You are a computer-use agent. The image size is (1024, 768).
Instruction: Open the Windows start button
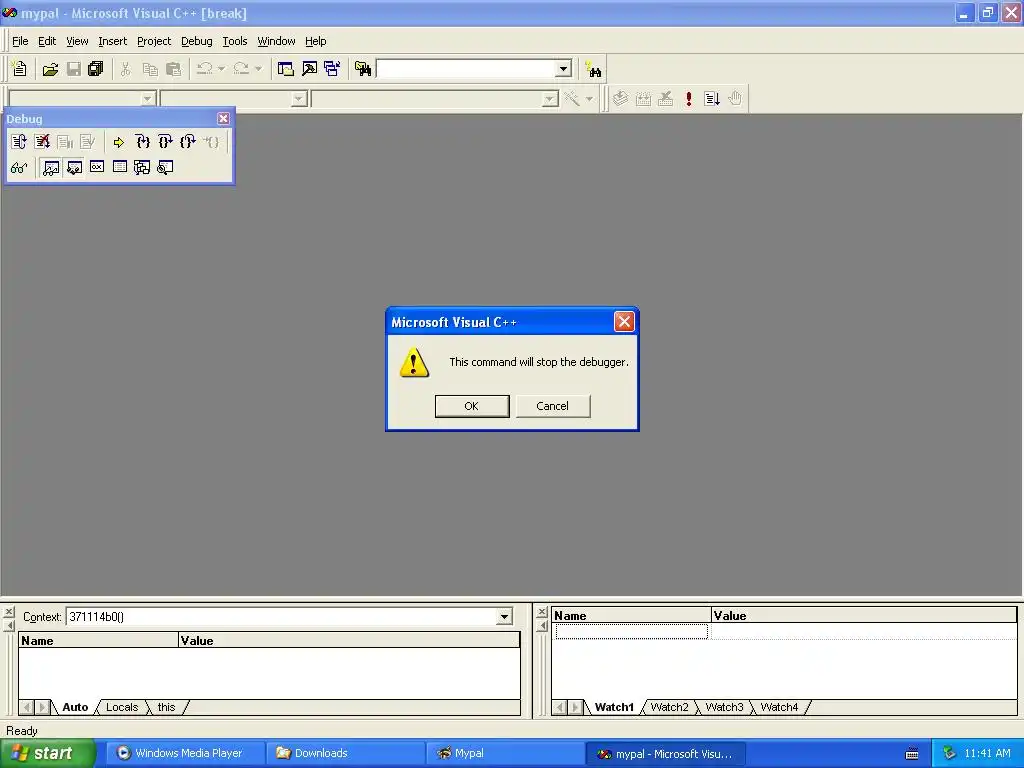tap(47, 753)
